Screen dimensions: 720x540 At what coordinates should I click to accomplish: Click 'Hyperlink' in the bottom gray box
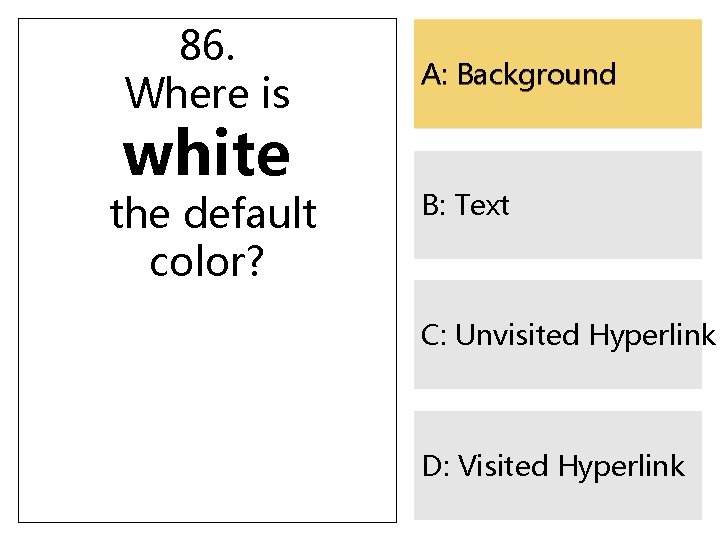pyautogui.click(x=621, y=466)
